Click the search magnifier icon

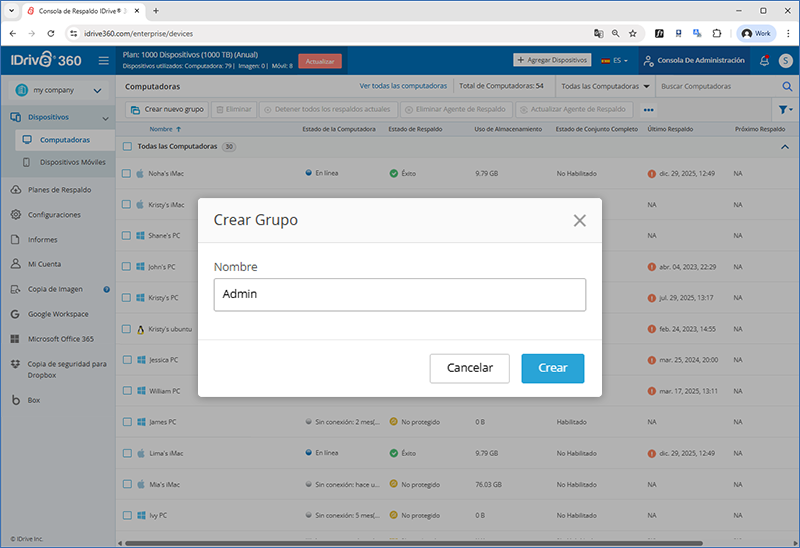click(786, 87)
